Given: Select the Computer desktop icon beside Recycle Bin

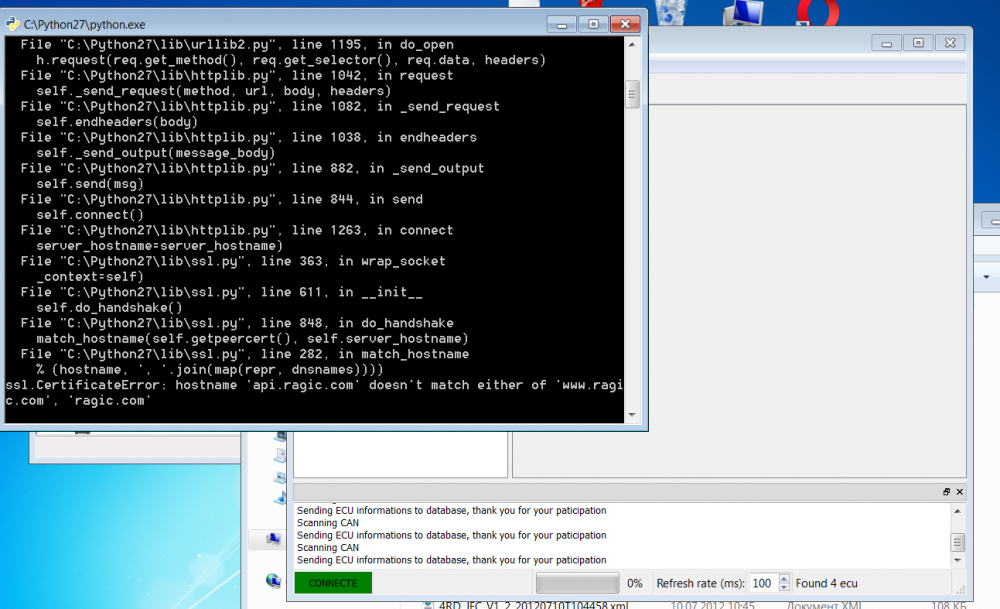Looking at the screenshot, I should [743, 12].
